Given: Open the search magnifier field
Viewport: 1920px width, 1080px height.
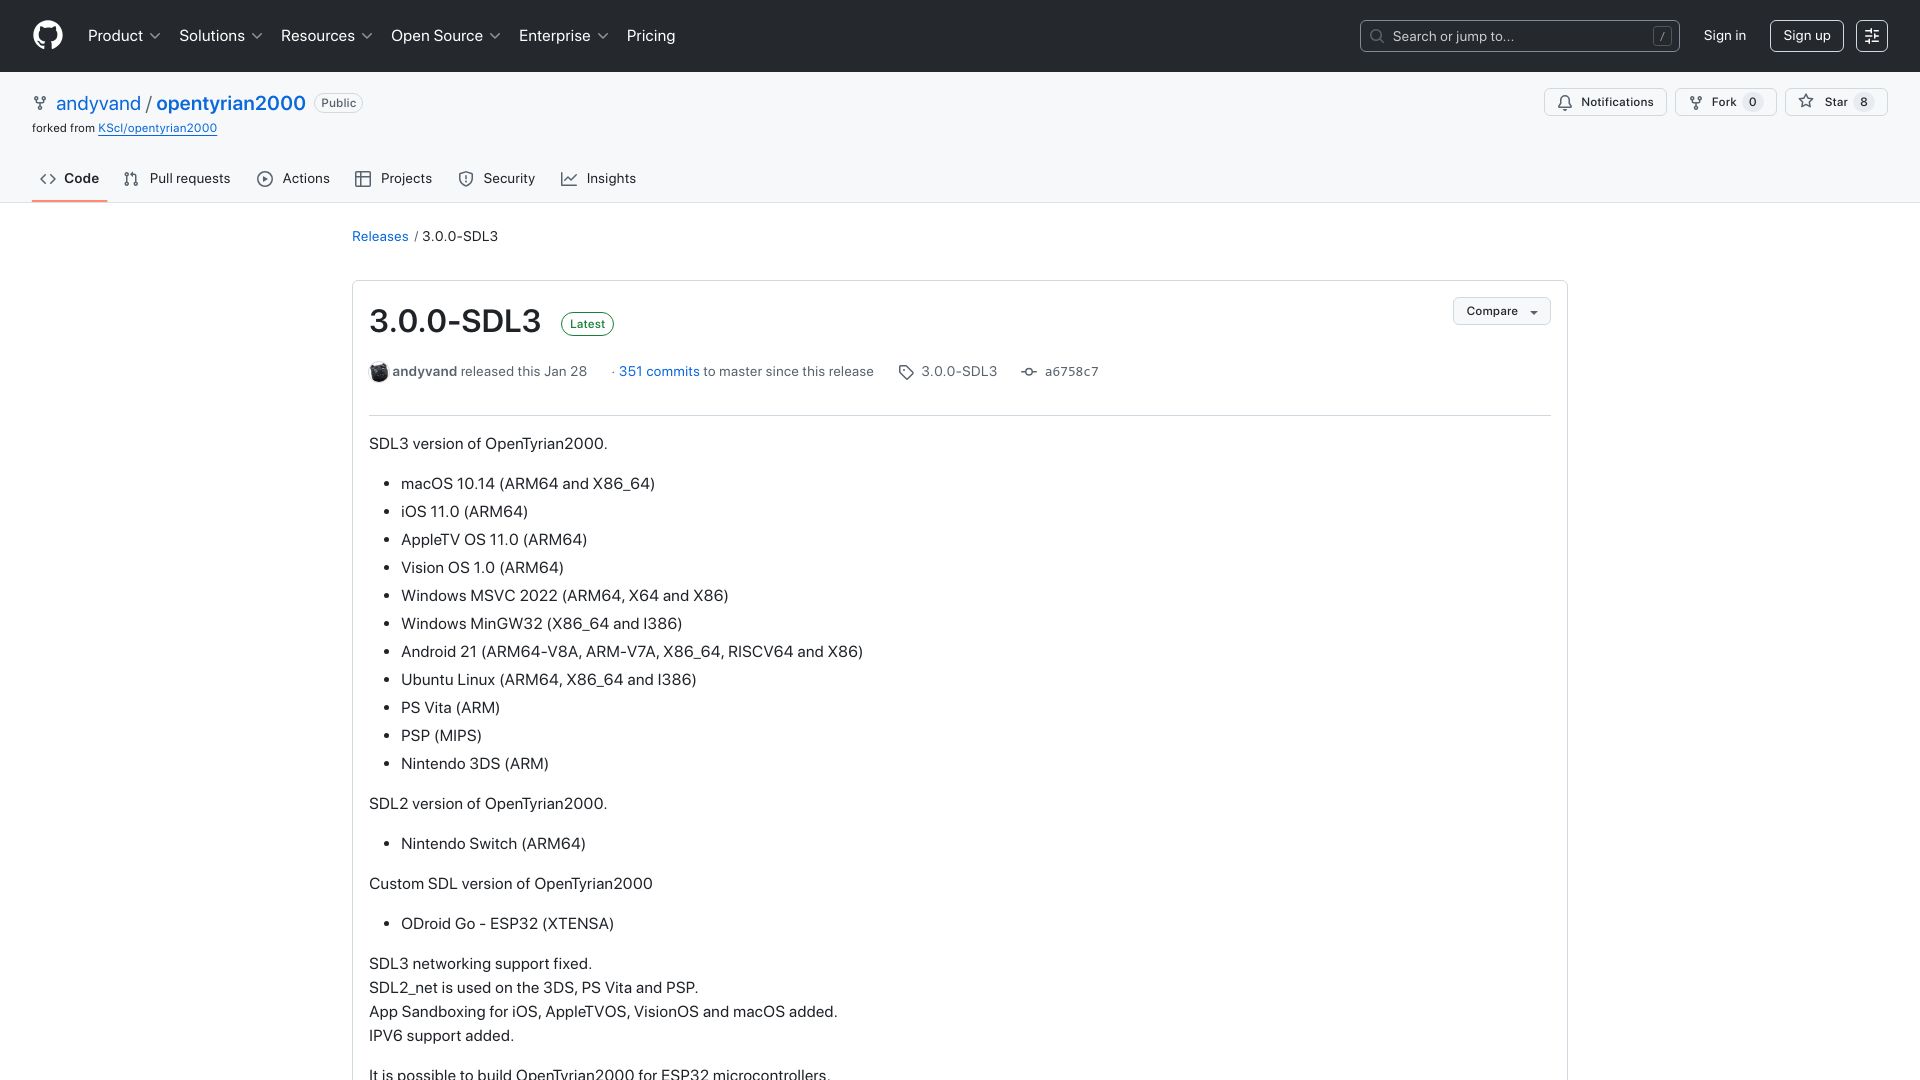Looking at the screenshot, I should tap(1519, 36).
